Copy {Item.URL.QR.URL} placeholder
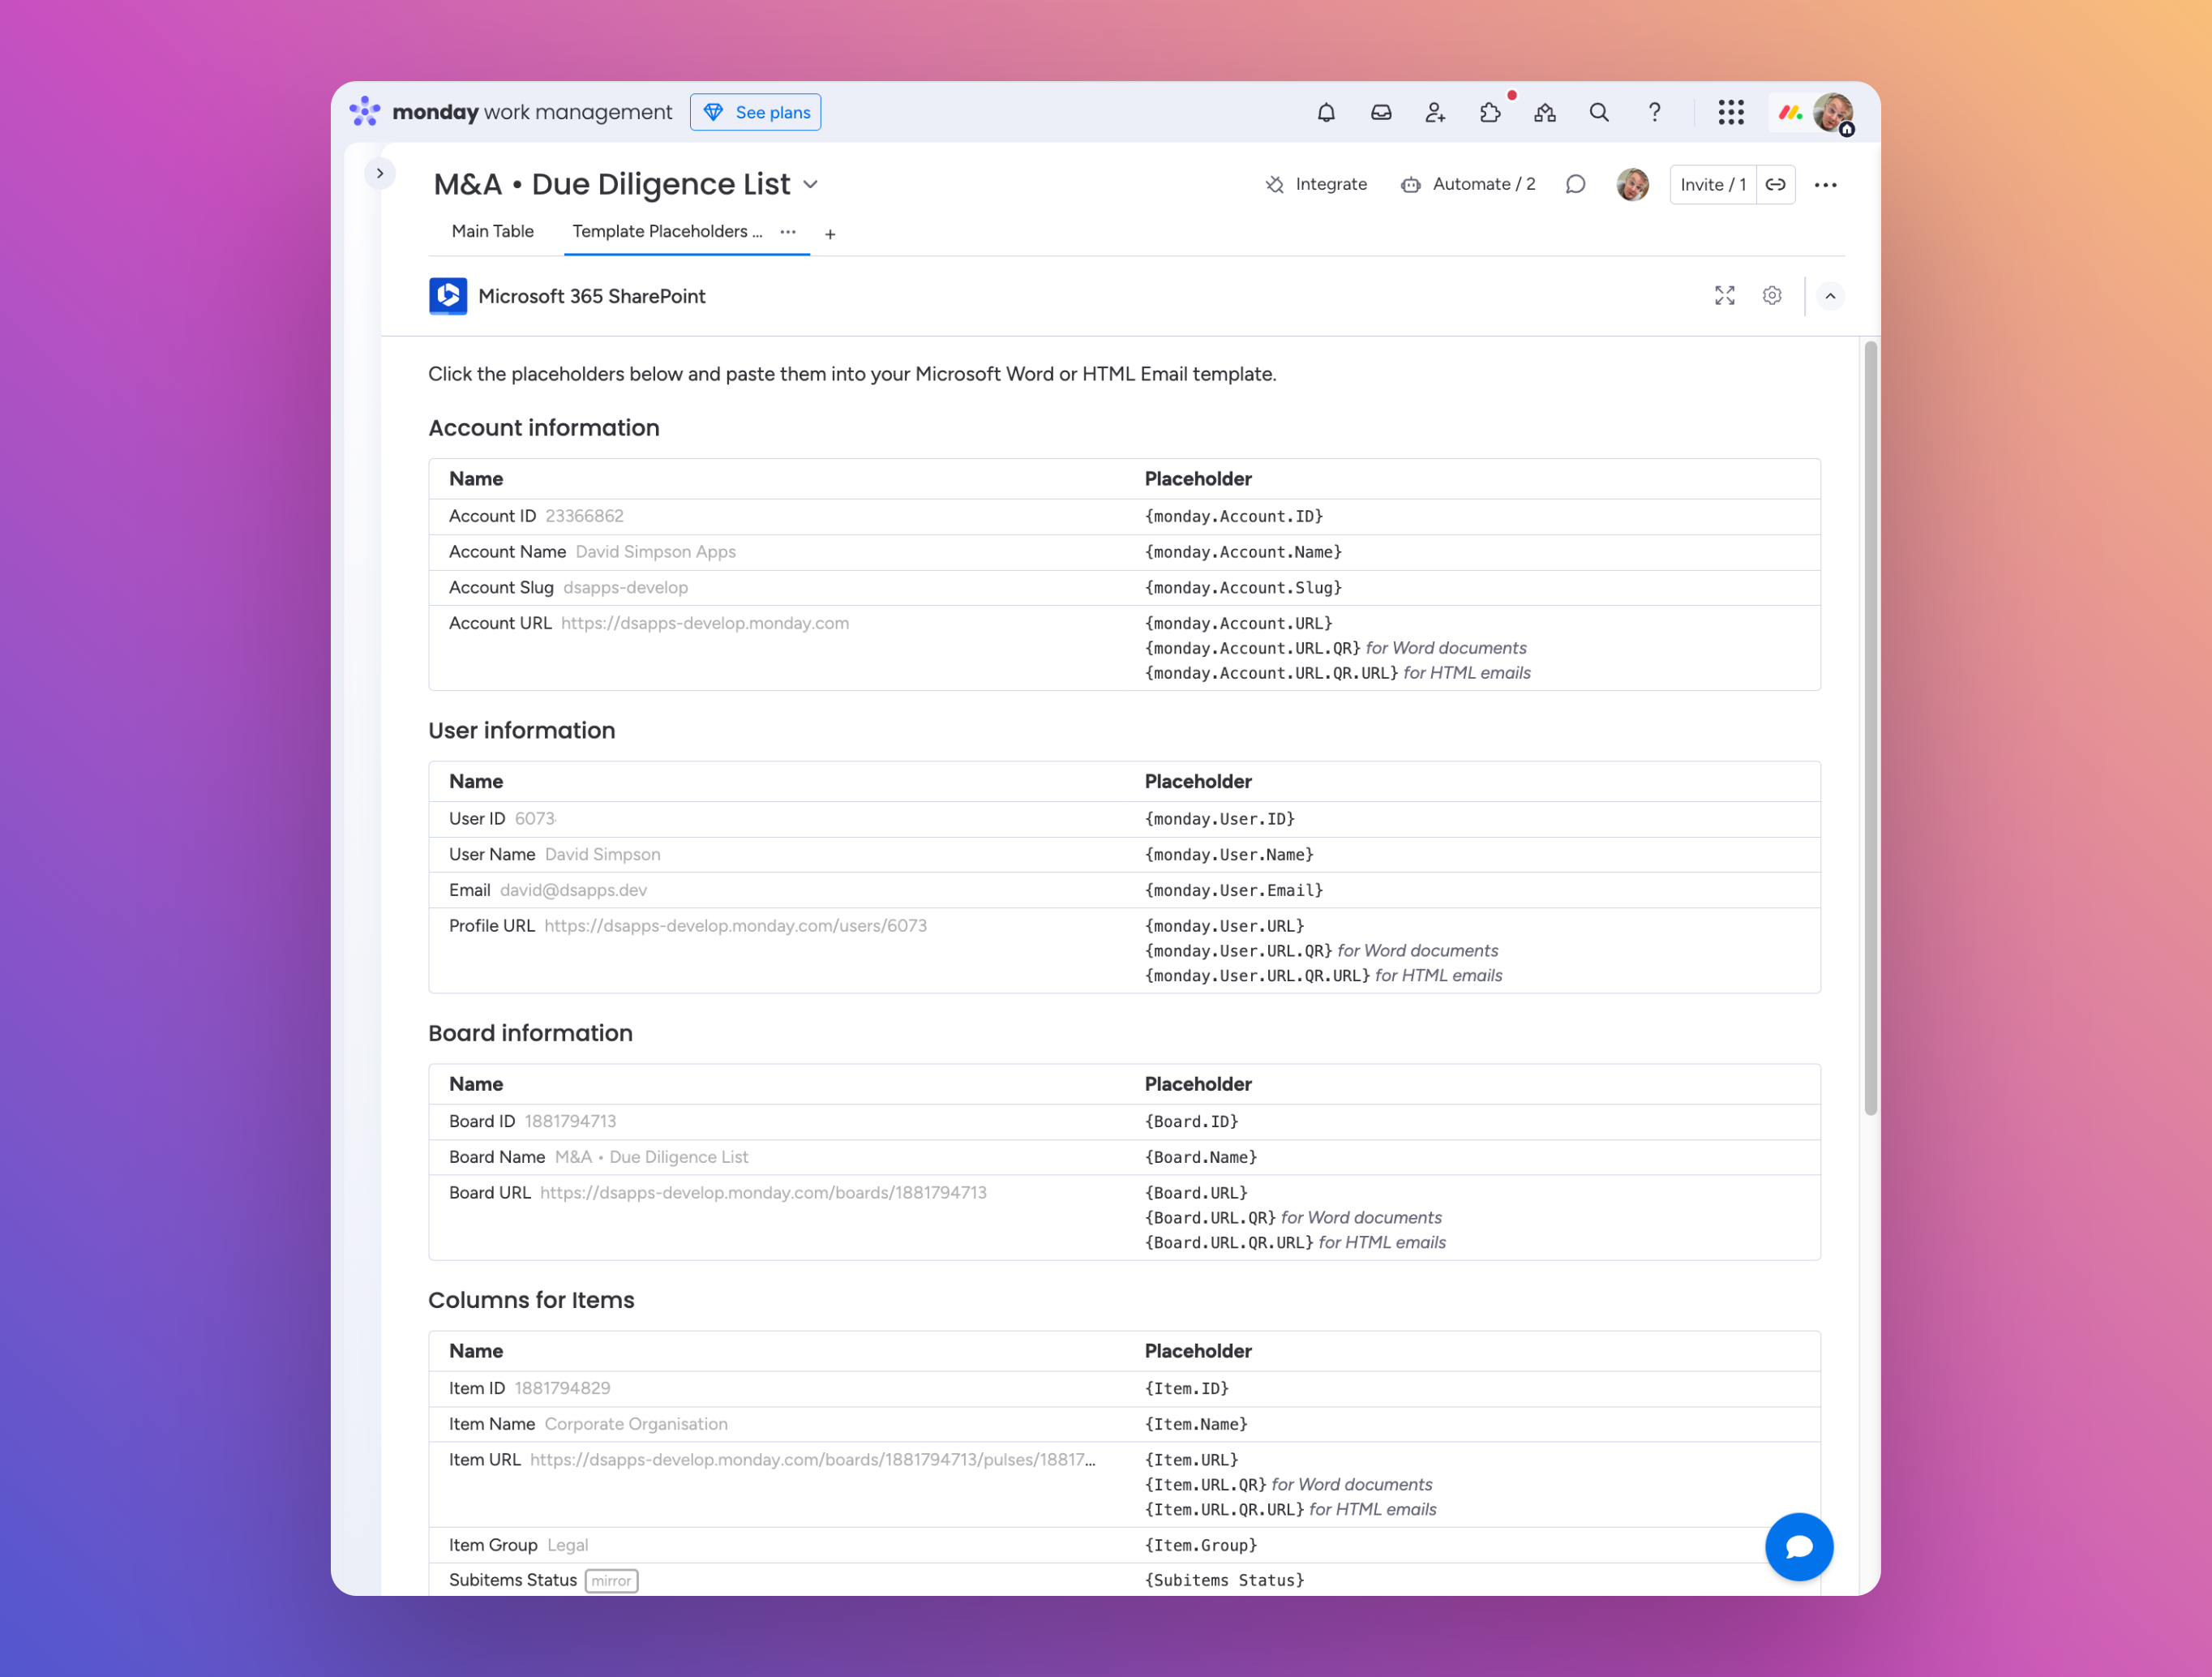The height and width of the screenshot is (1677, 2212). point(1224,1510)
